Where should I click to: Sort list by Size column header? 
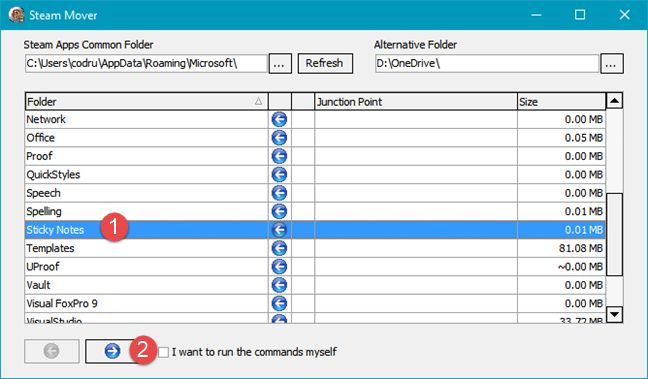(561, 101)
